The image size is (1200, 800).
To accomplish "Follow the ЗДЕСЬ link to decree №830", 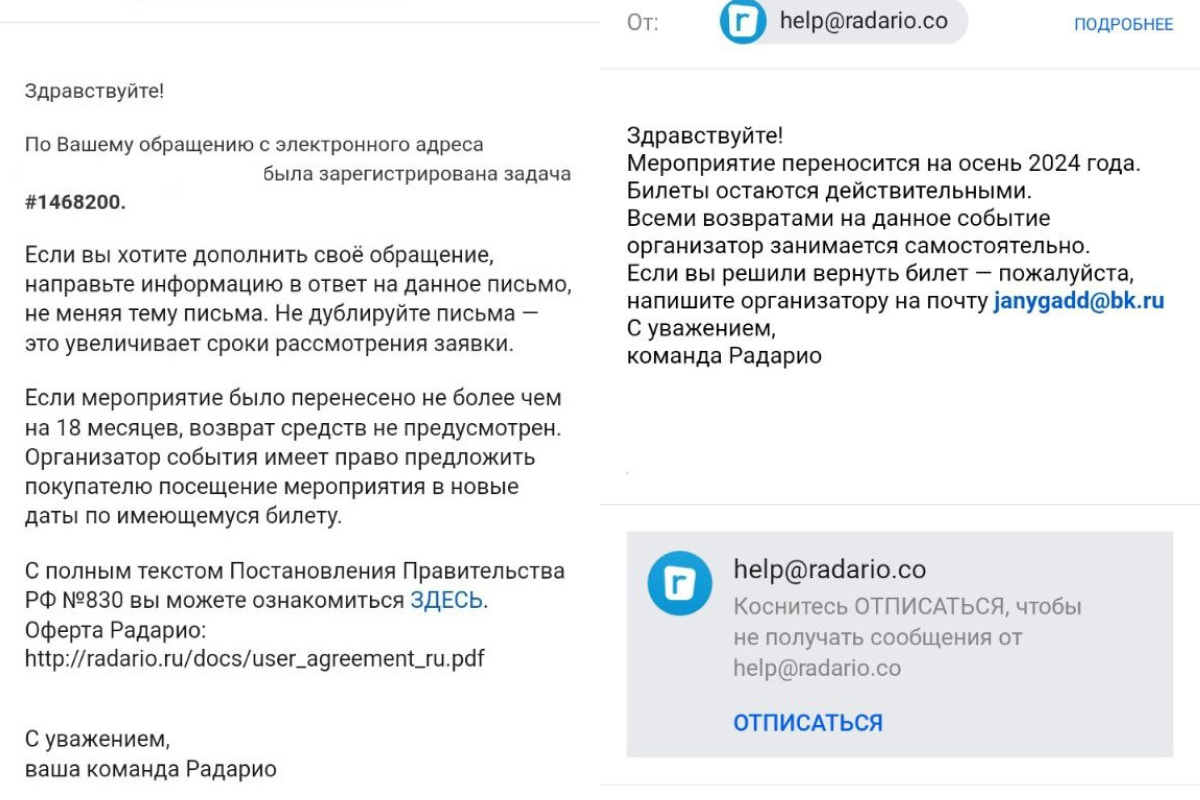I will coord(446,601).
